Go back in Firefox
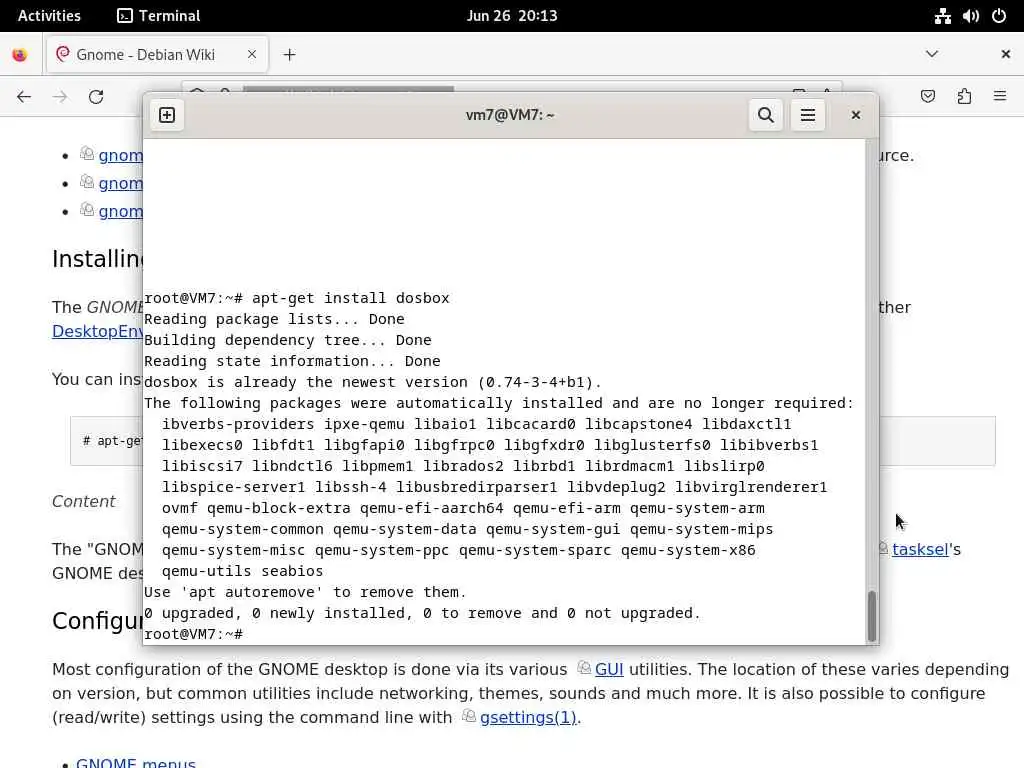 coord(24,97)
